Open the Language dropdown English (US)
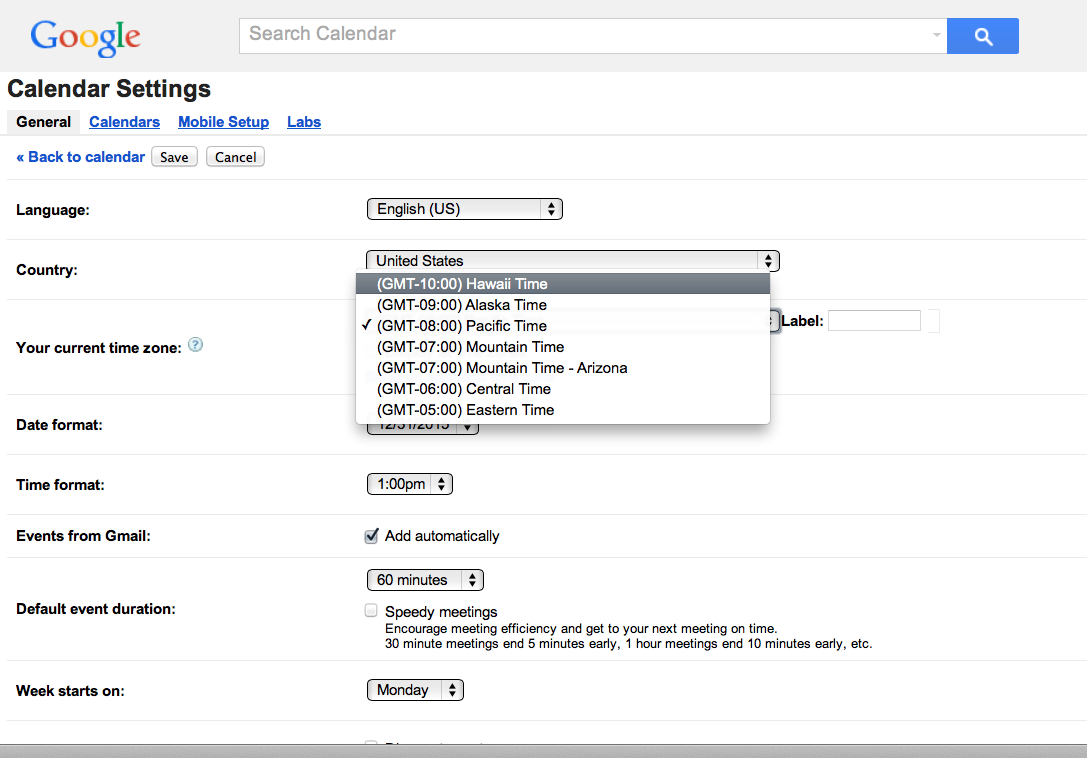The width and height of the screenshot is (1087, 758). click(x=464, y=209)
